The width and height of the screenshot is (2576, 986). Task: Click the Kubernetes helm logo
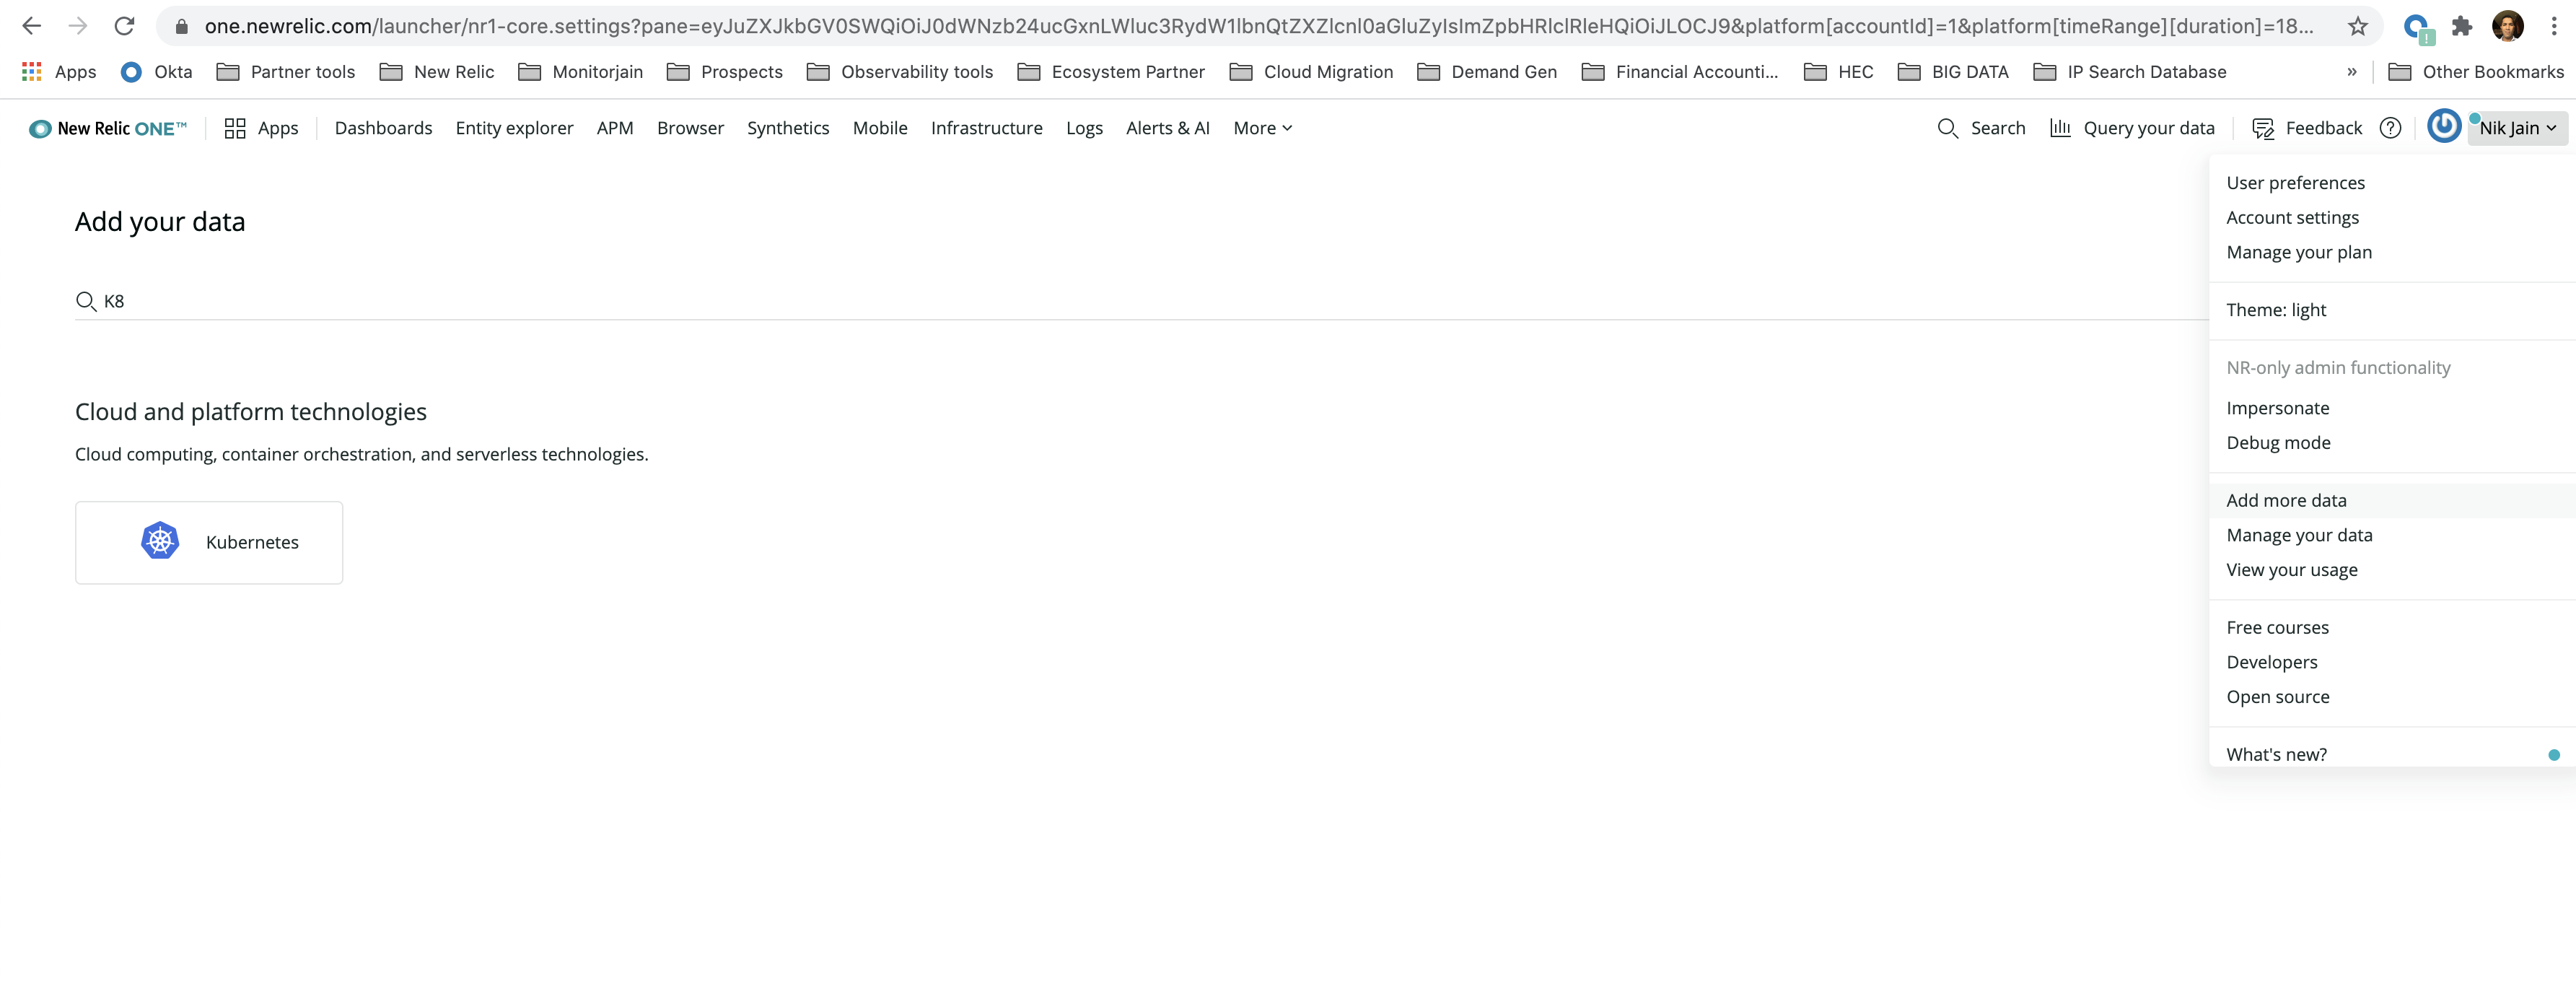160,541
